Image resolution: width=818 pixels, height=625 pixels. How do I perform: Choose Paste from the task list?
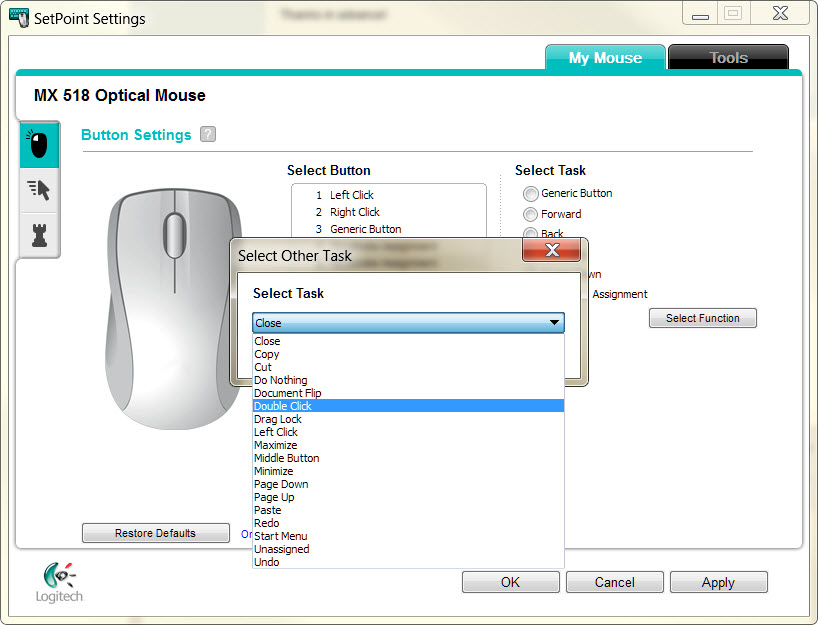(x=408, y=510)
